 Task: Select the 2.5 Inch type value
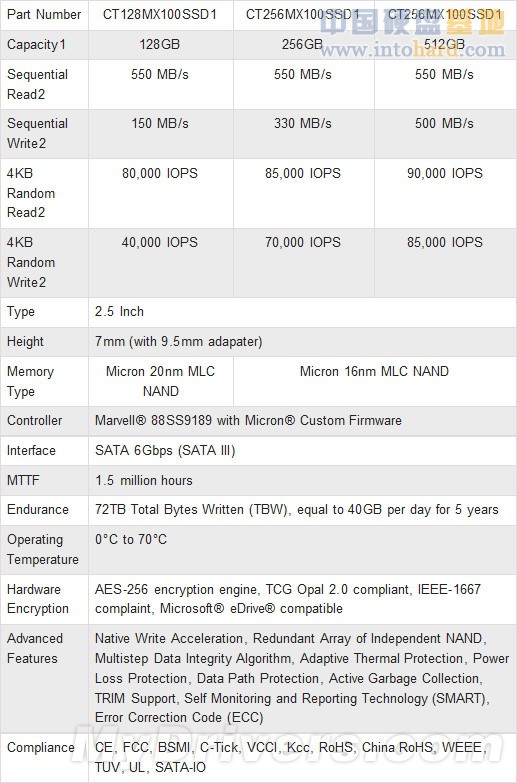pos(119,312)
